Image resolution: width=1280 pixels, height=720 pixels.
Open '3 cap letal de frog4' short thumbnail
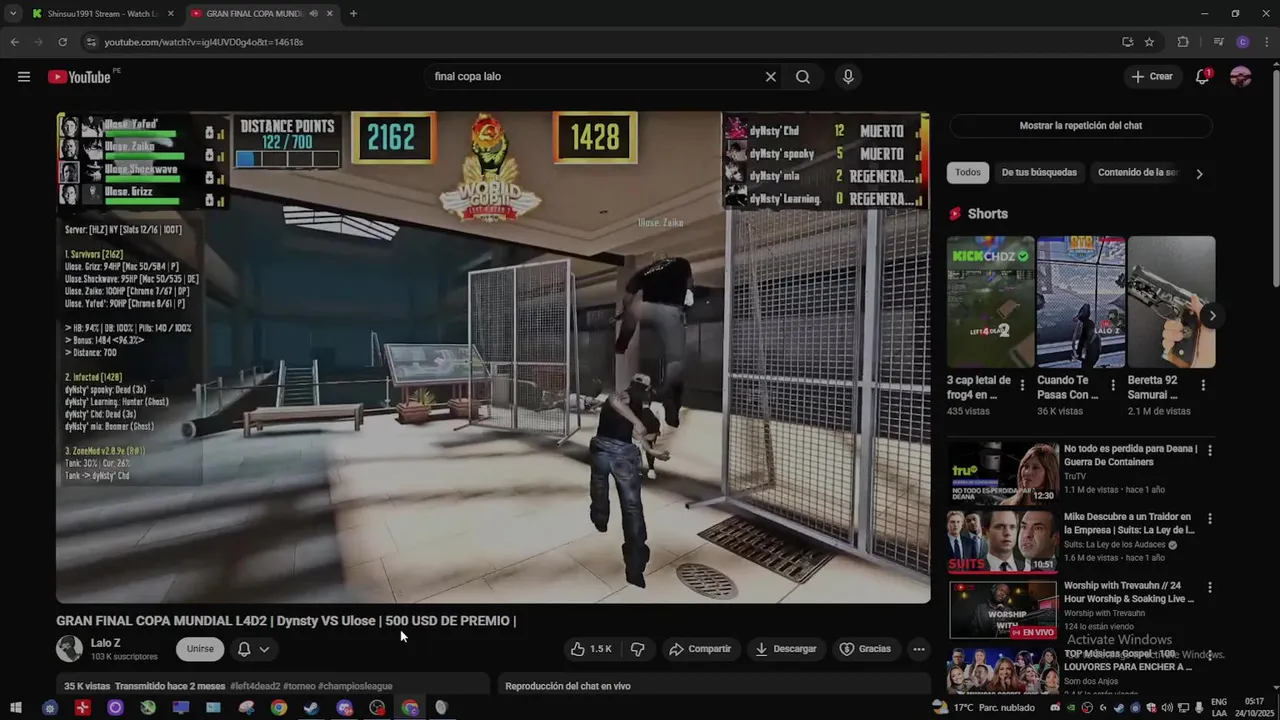tap(990, 302)
